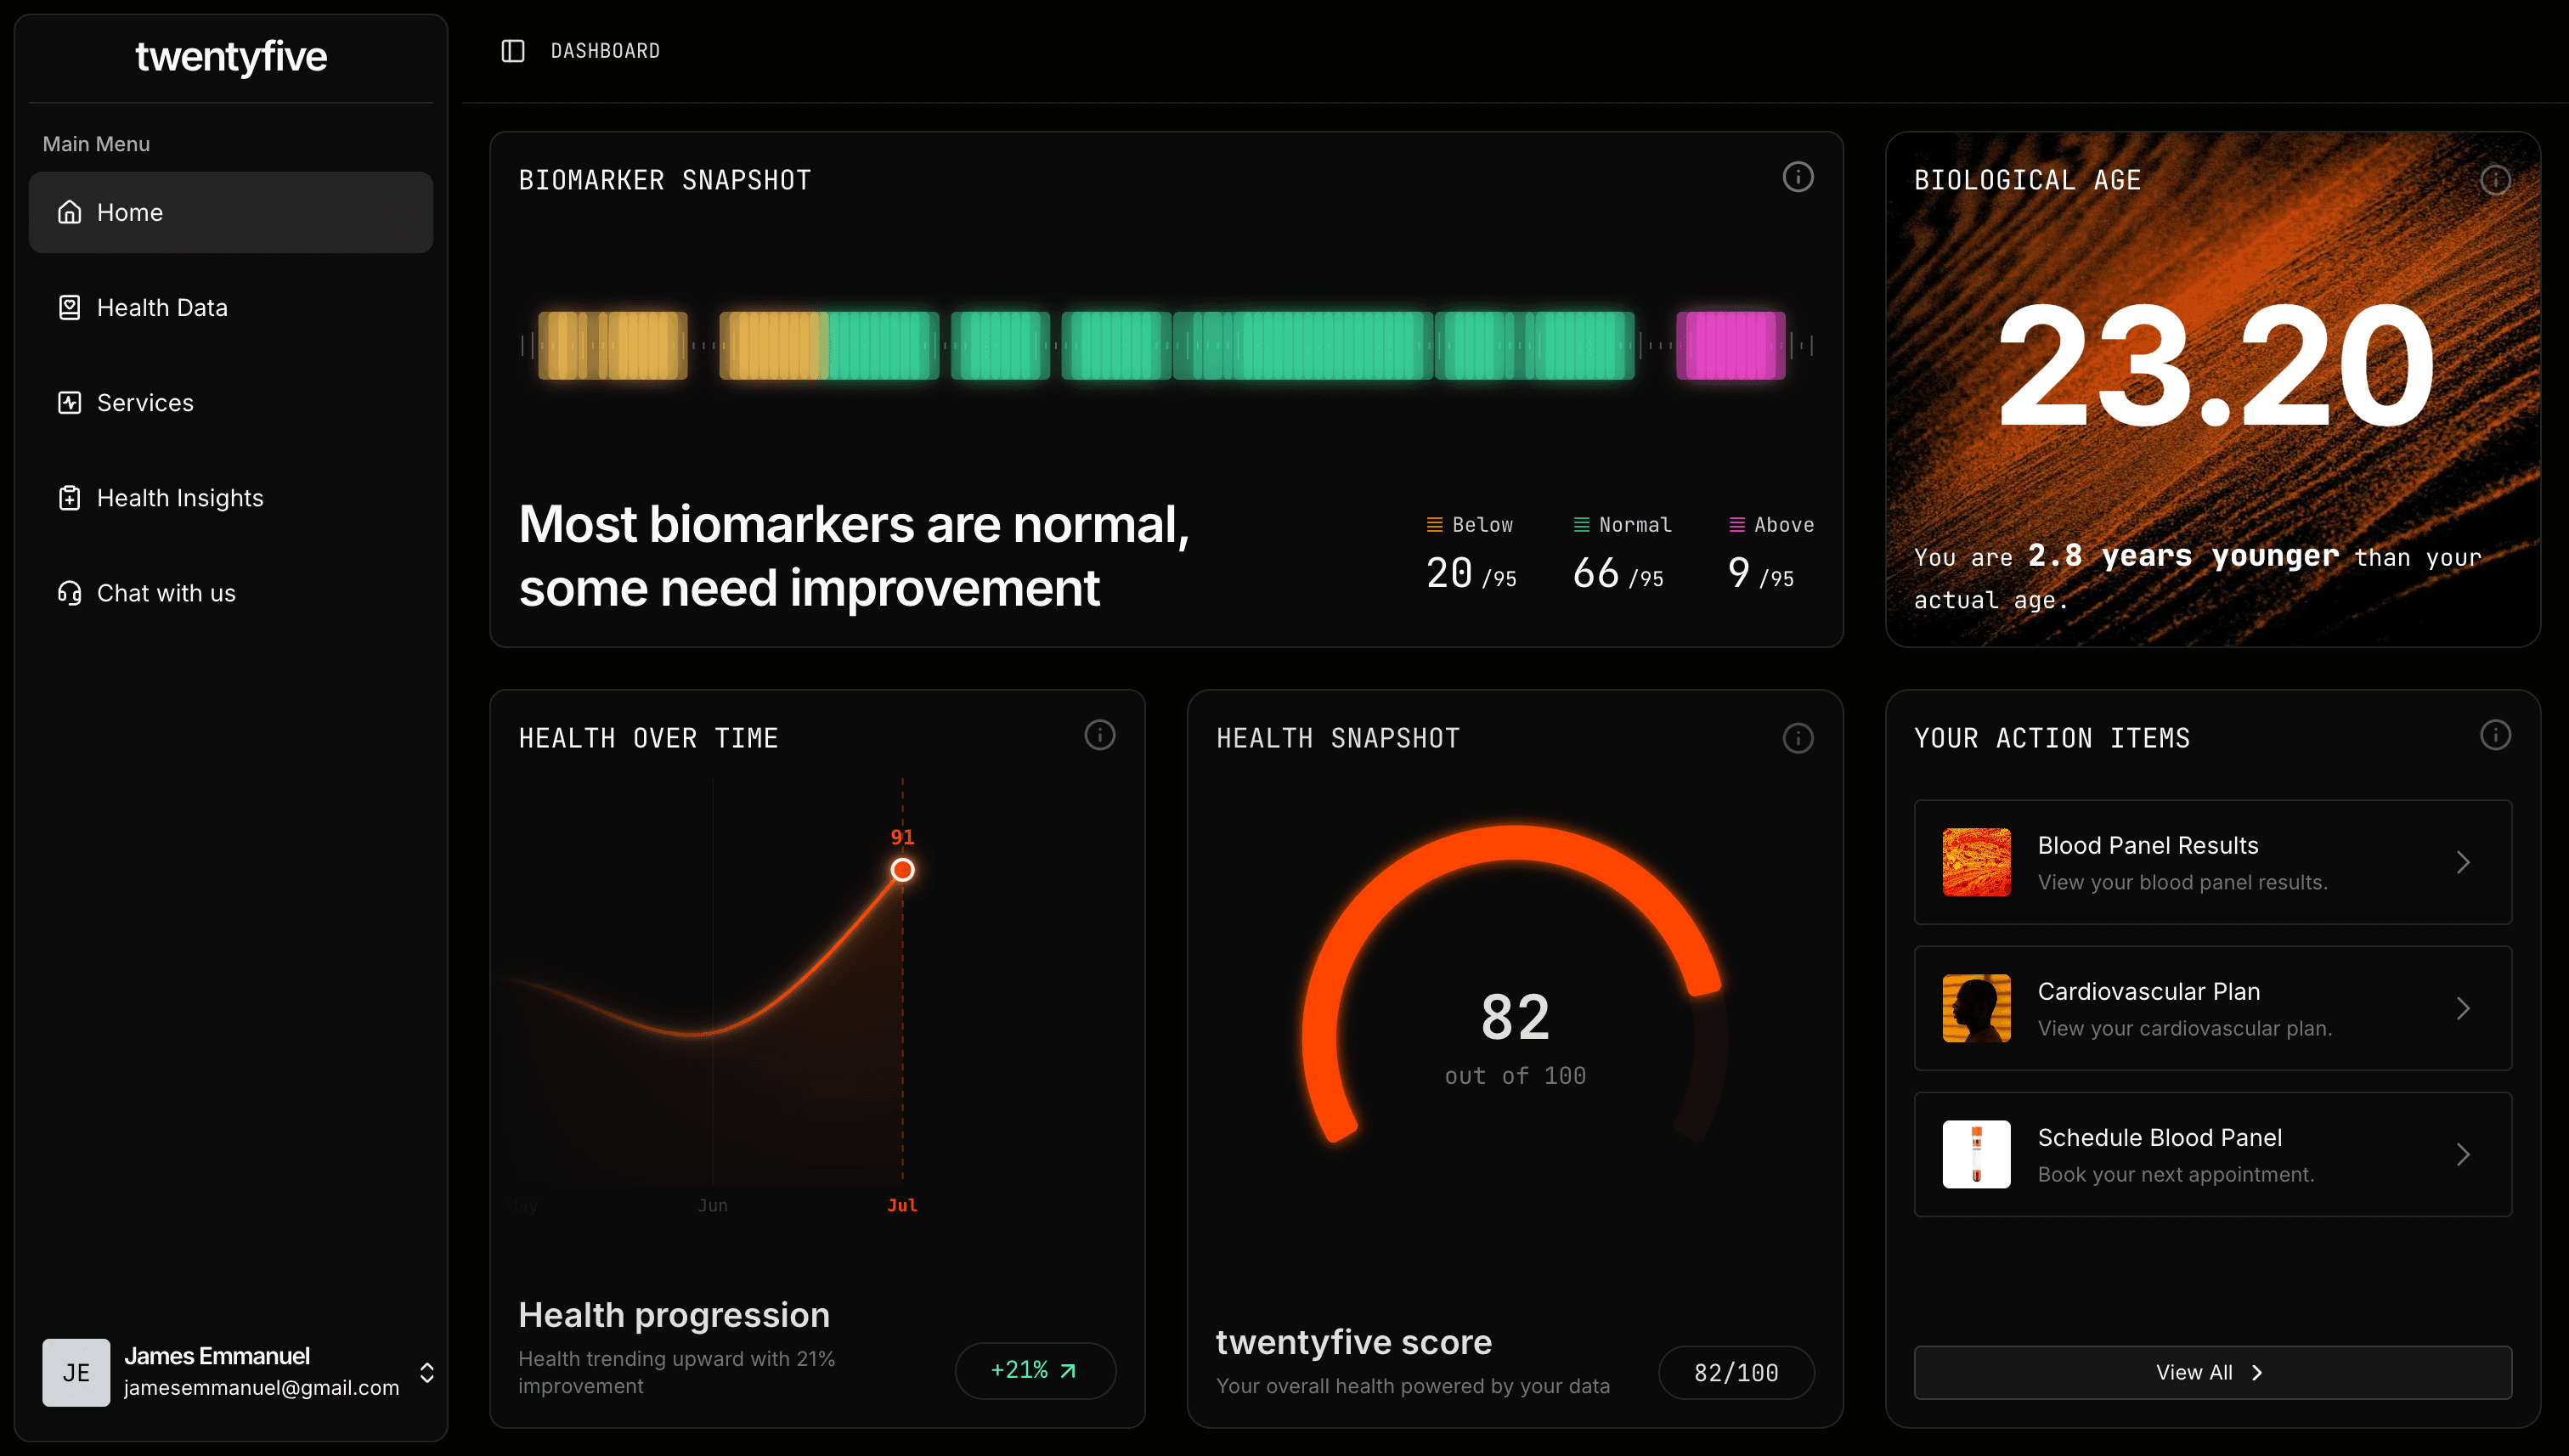
Task: Open the Your Action Items info icon
Action: [2494, 735]
